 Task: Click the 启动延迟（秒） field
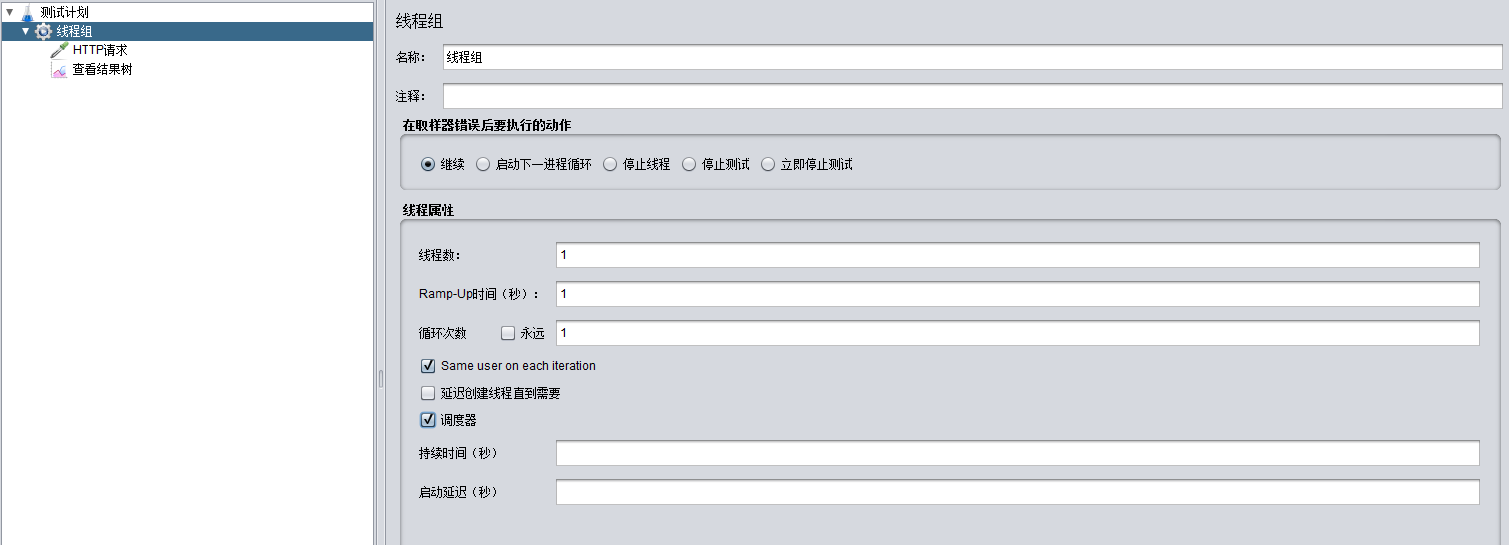[1017, 492]
